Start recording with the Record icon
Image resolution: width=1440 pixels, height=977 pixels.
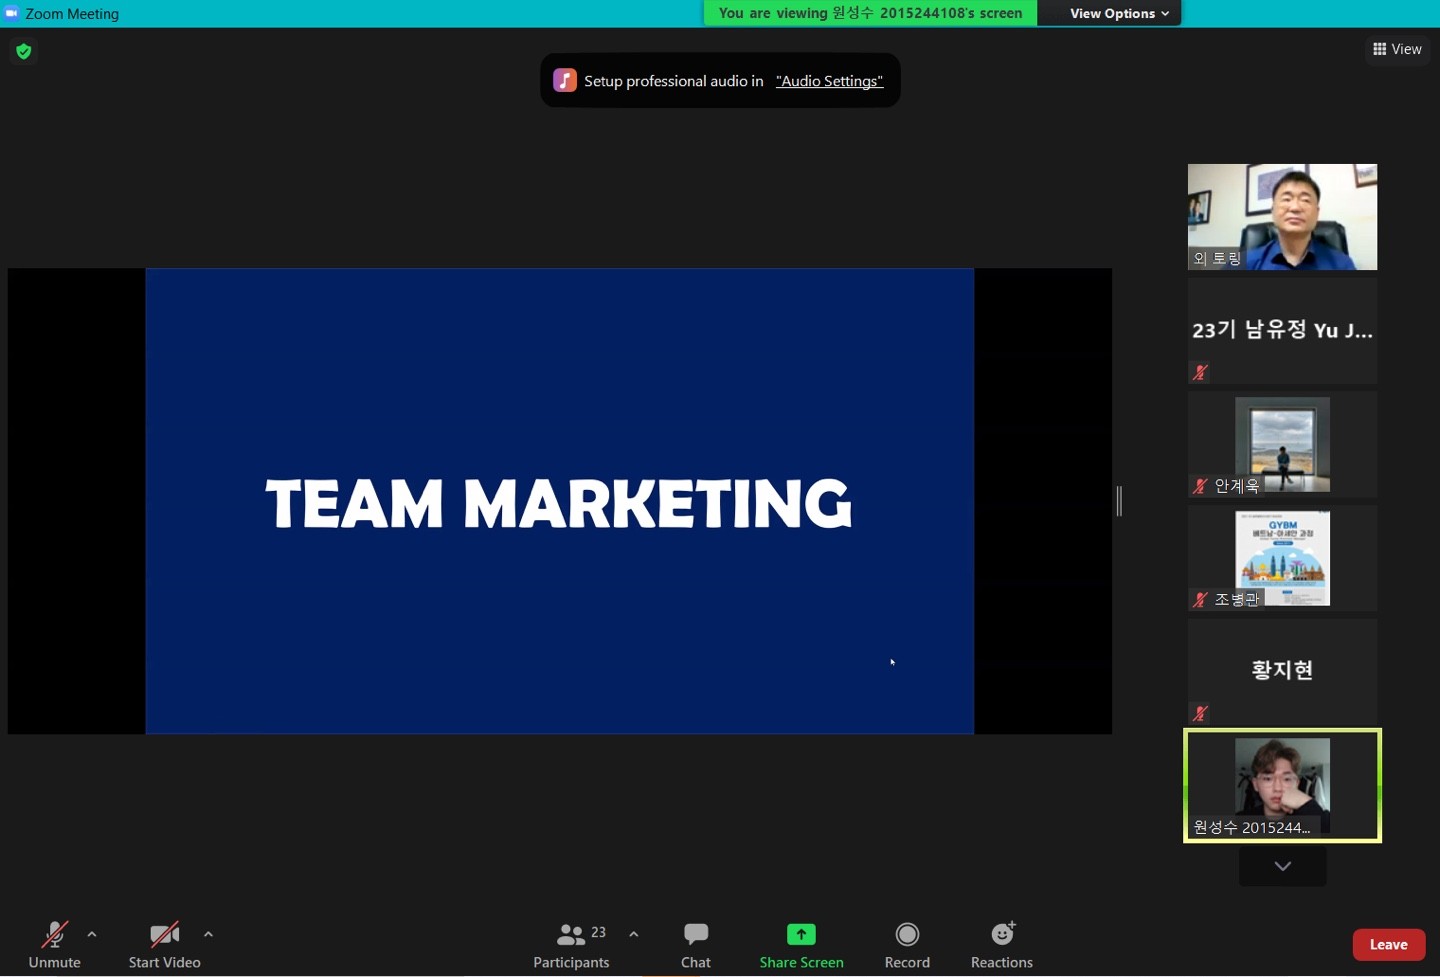(907, 935)
